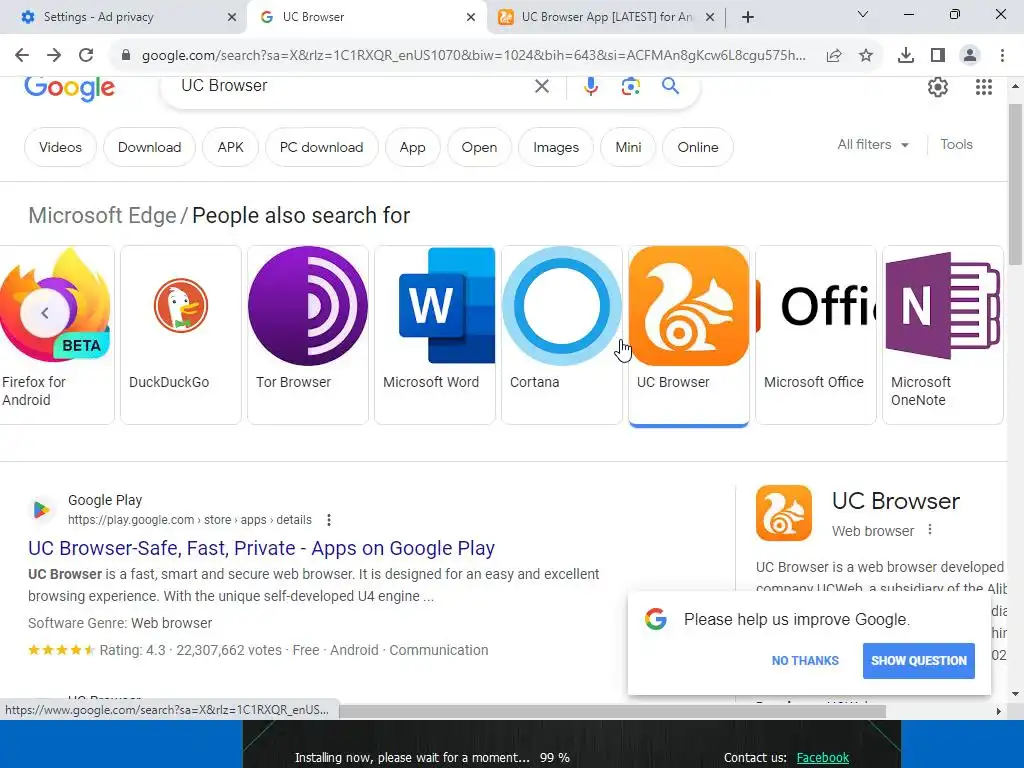Open Google quick settings gear

[938, 86]
